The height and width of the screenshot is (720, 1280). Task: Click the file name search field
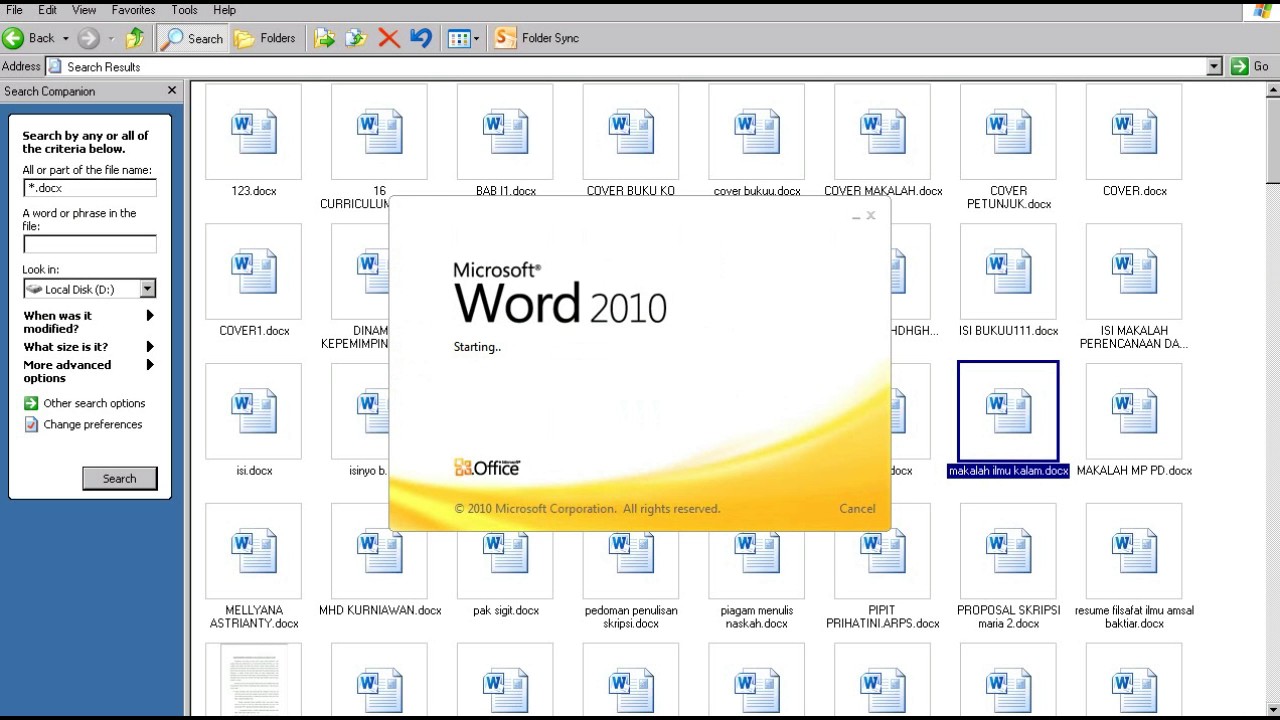[90, 187]
